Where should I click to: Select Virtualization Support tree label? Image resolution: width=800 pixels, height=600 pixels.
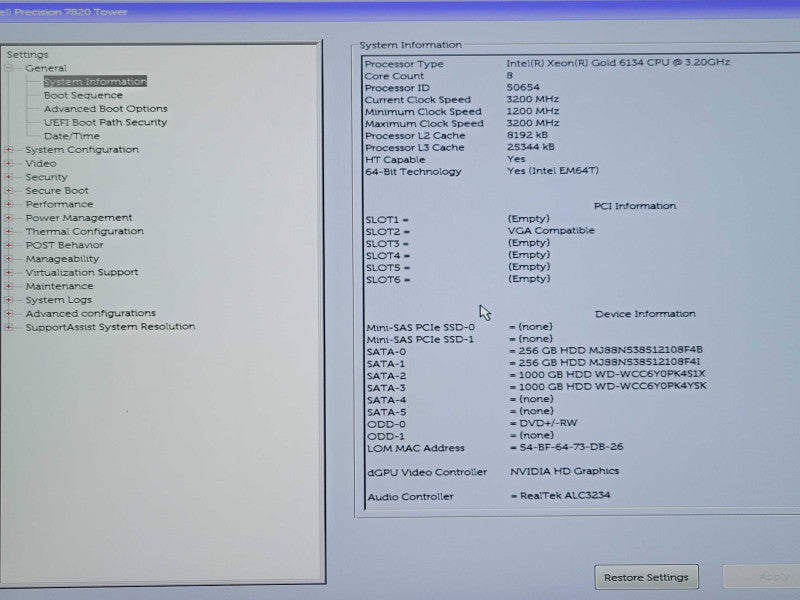[82, 272]
